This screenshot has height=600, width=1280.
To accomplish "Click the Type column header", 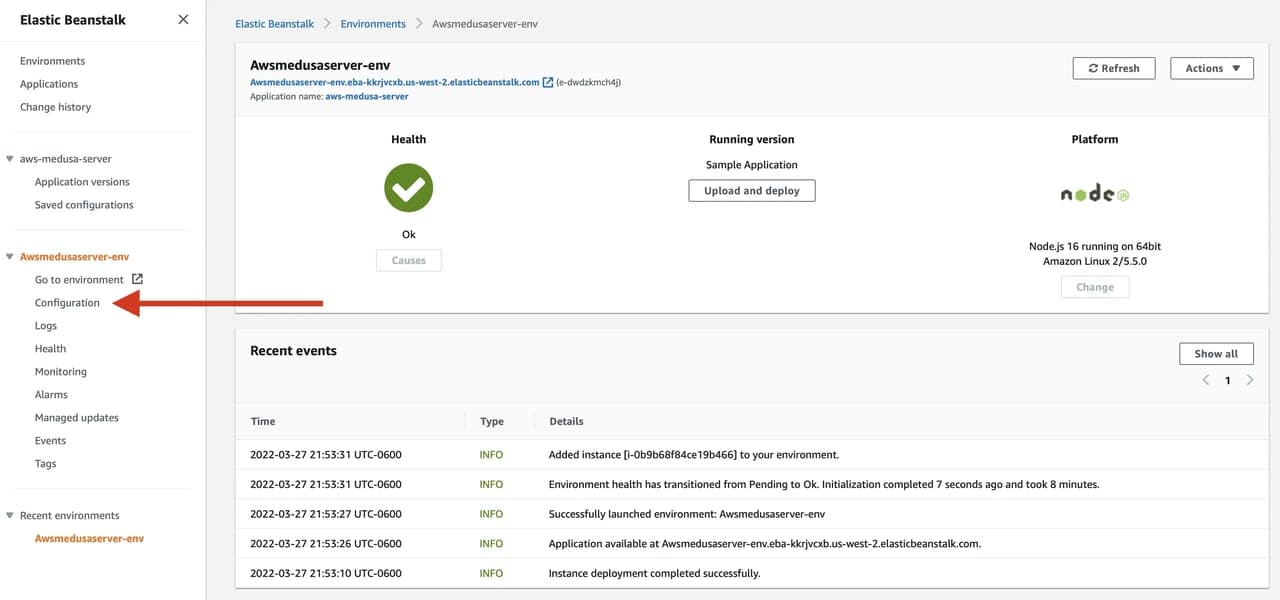I will [492, 421].
